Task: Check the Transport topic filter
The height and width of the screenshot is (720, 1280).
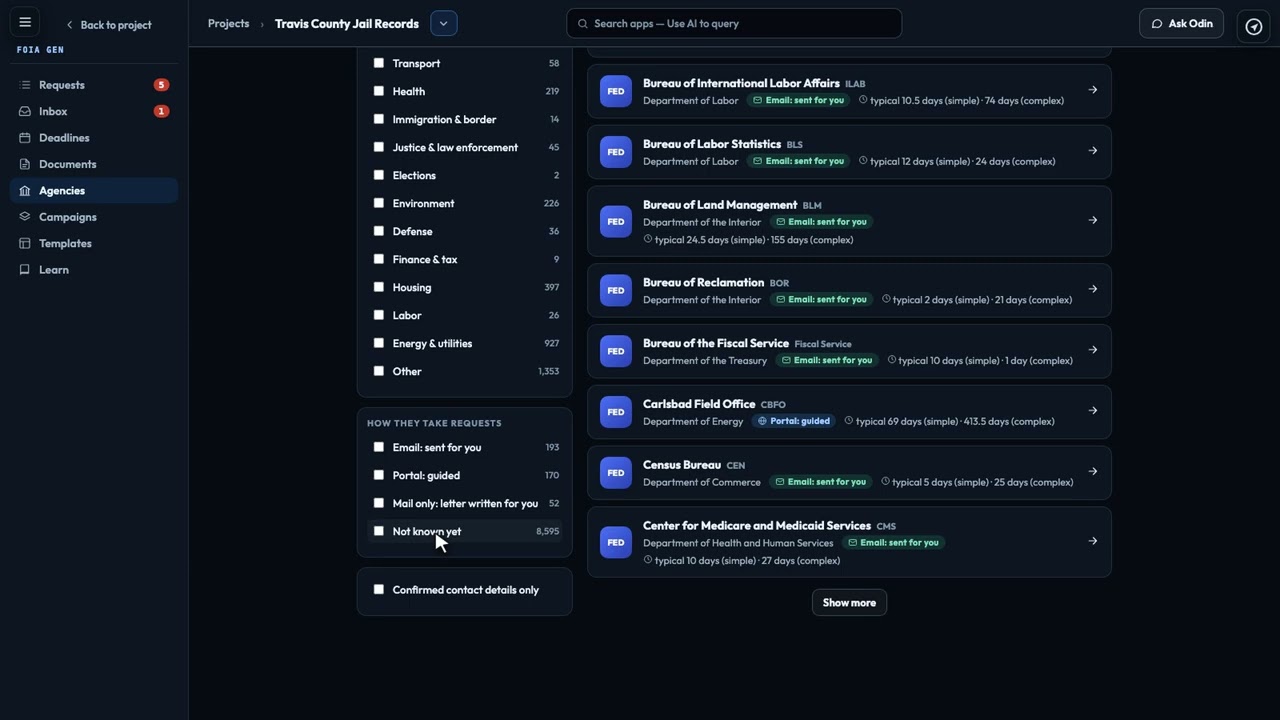Action: [379, 63]
